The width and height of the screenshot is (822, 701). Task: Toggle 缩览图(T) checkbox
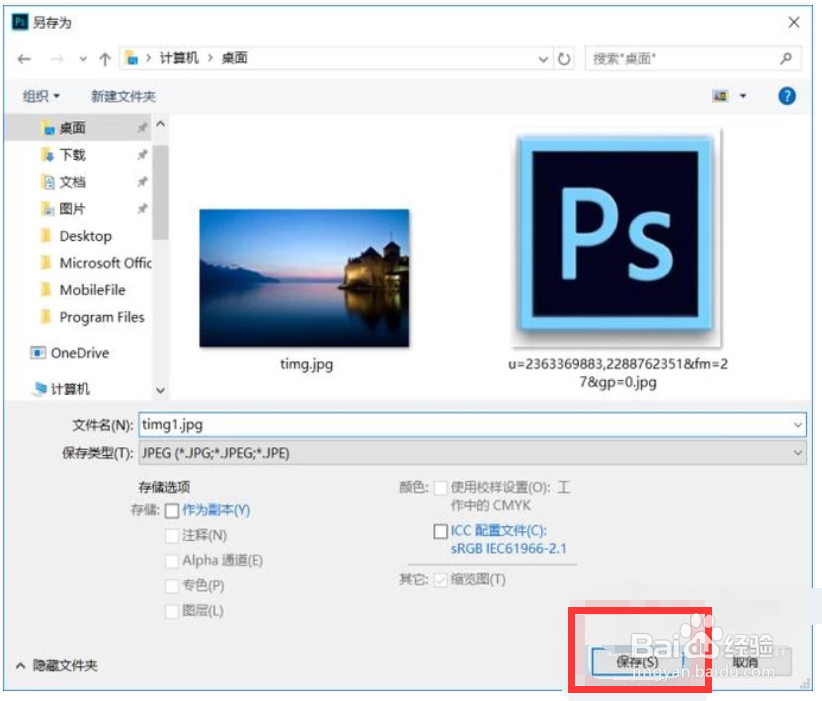[x=441, y=580]
